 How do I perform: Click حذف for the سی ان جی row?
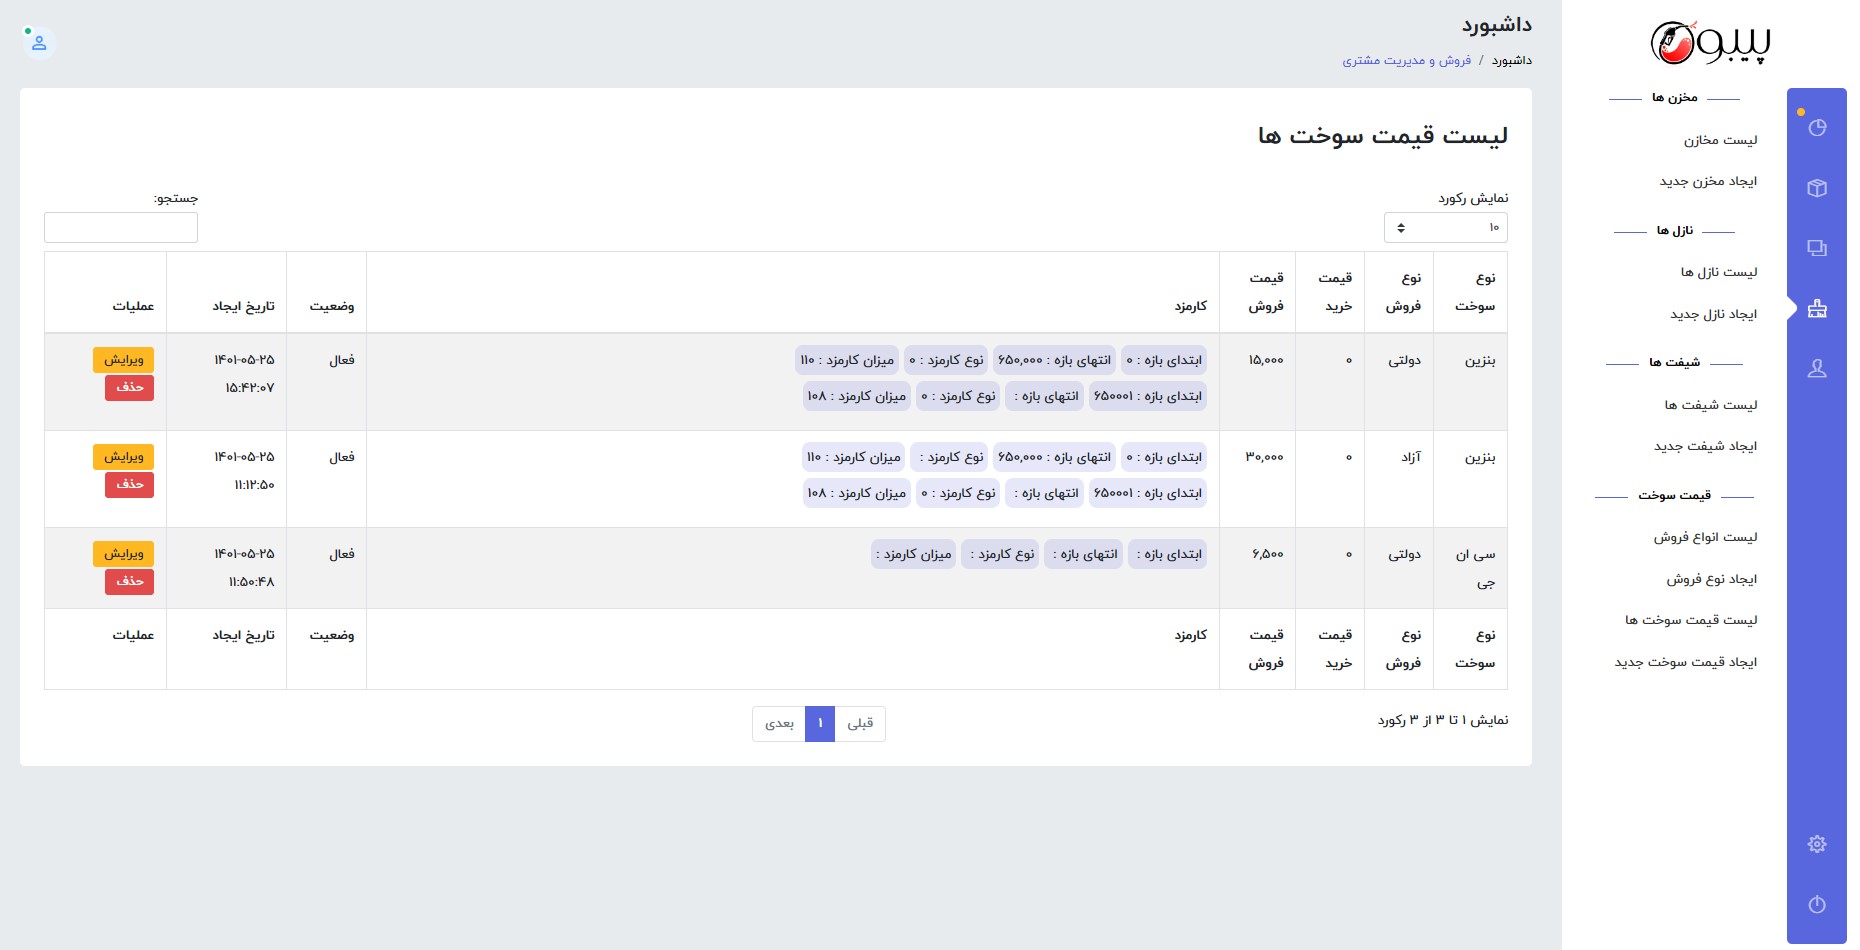click(129, 581)
